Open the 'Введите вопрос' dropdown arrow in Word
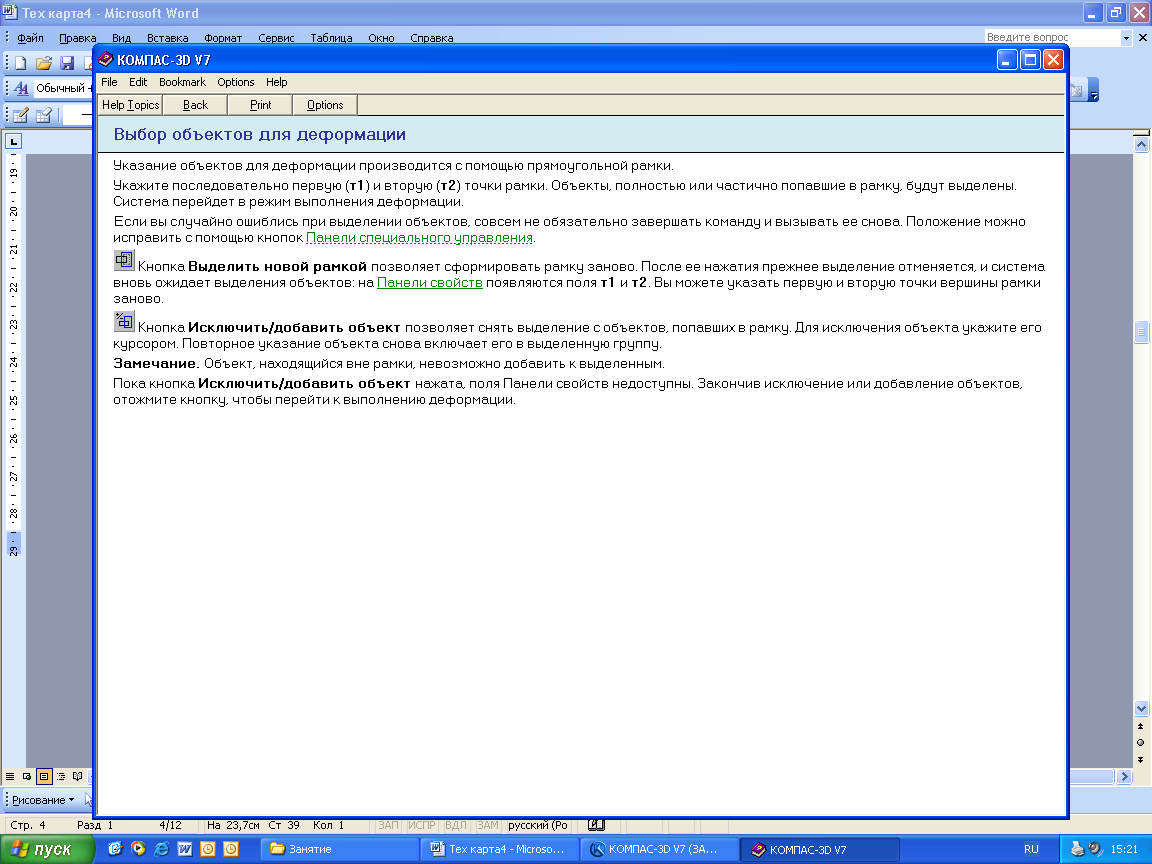1152x864 pixels. pyautogui.click(x=1126, y=37)
